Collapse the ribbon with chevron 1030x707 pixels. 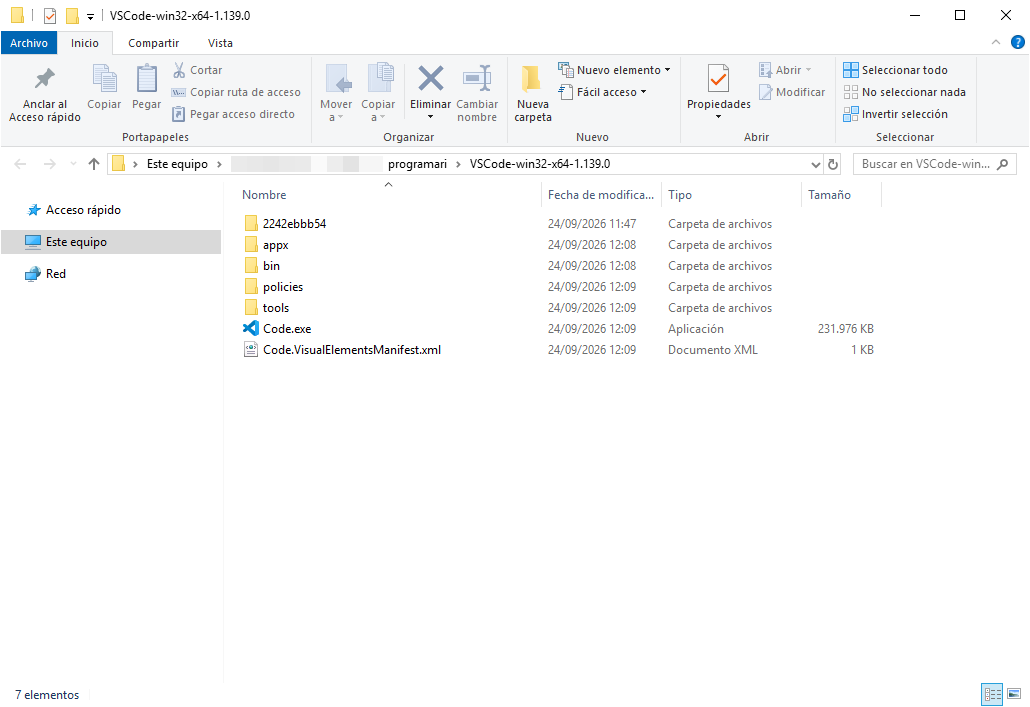(x=996, y=43)
